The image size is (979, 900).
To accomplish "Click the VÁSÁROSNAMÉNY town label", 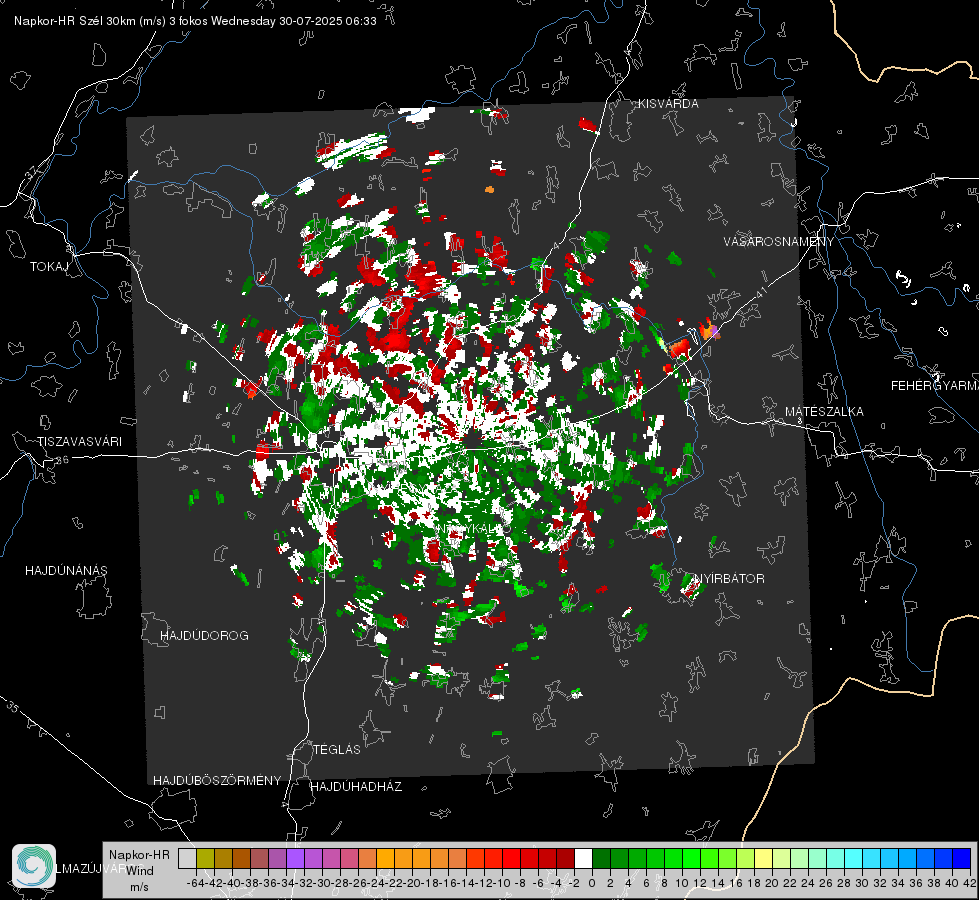I will [779, 242].
